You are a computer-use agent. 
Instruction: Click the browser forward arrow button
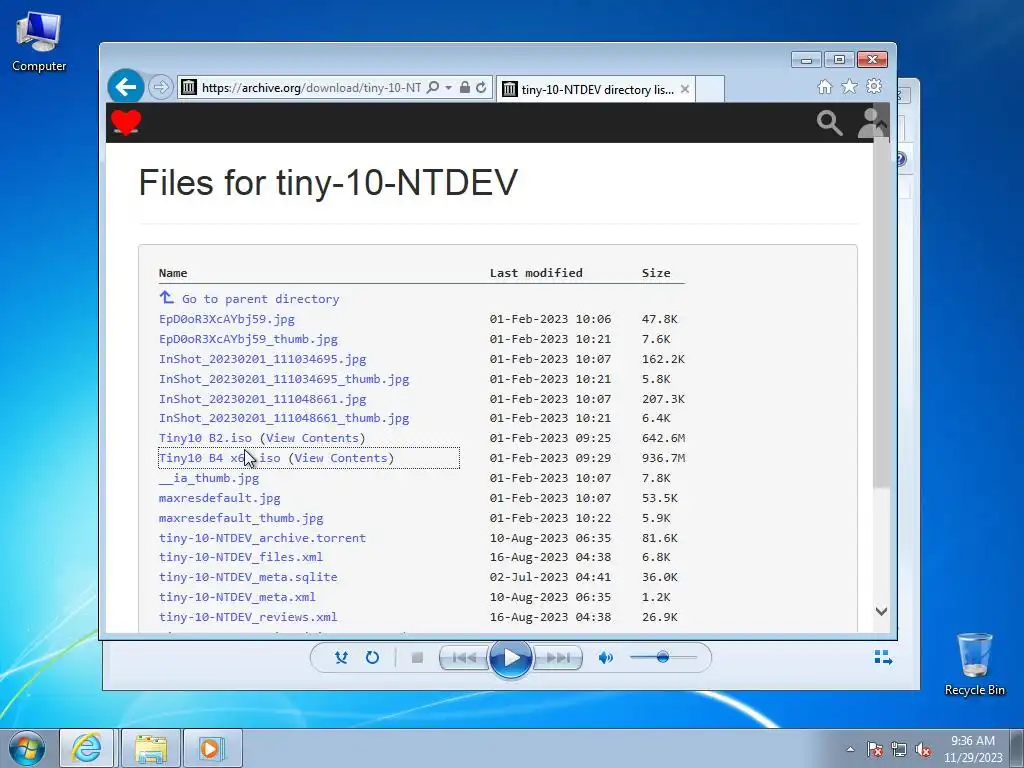(x=160, y=87)
